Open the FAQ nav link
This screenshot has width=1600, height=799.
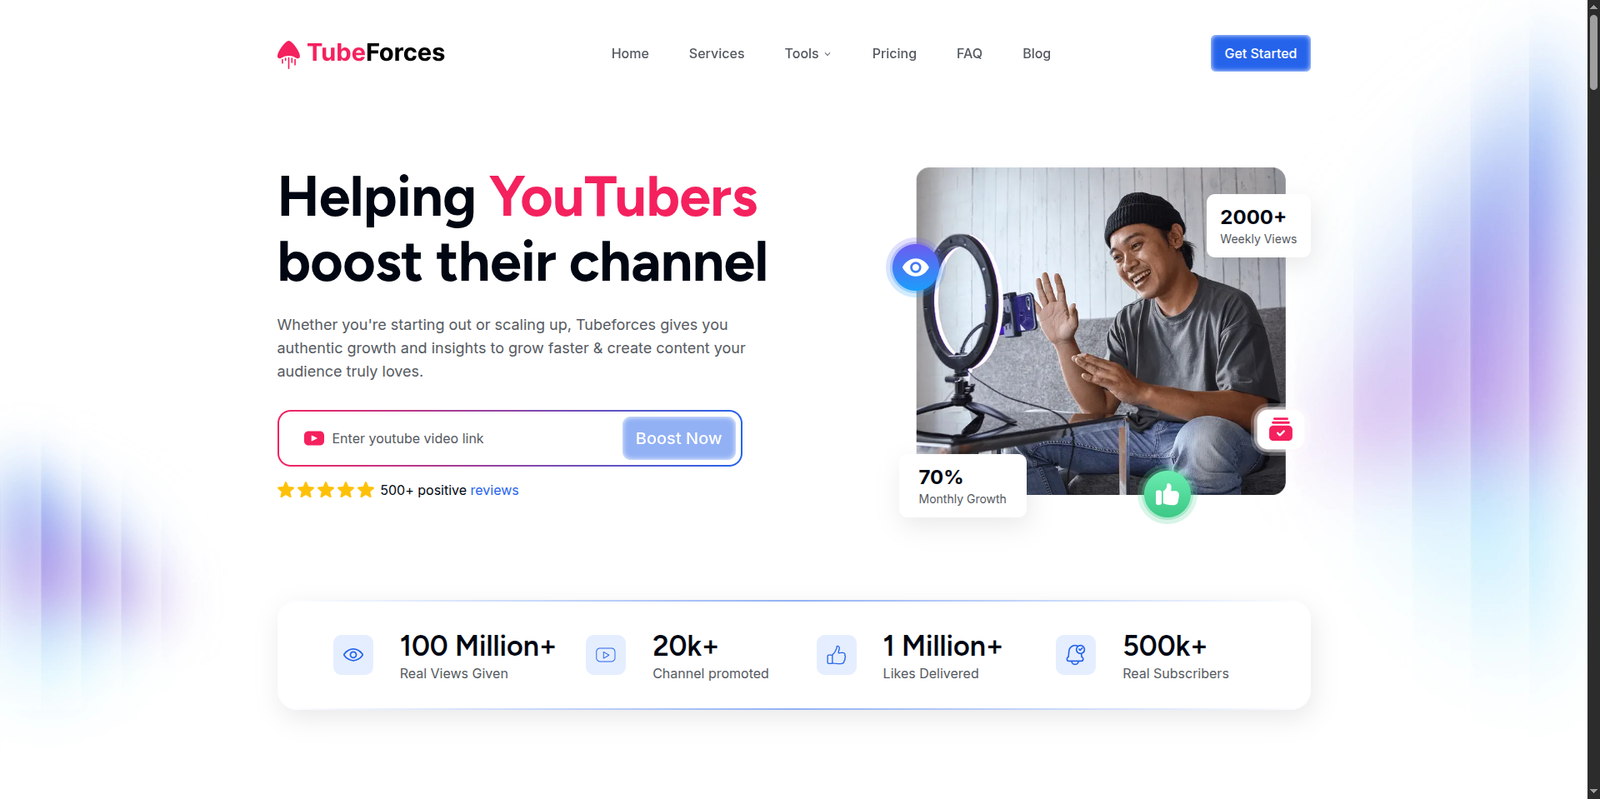pos(969,54)
